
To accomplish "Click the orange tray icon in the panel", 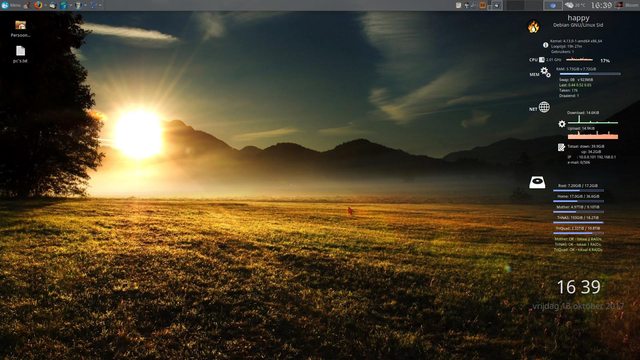I will pyautogui.click(x=482, y=5).
